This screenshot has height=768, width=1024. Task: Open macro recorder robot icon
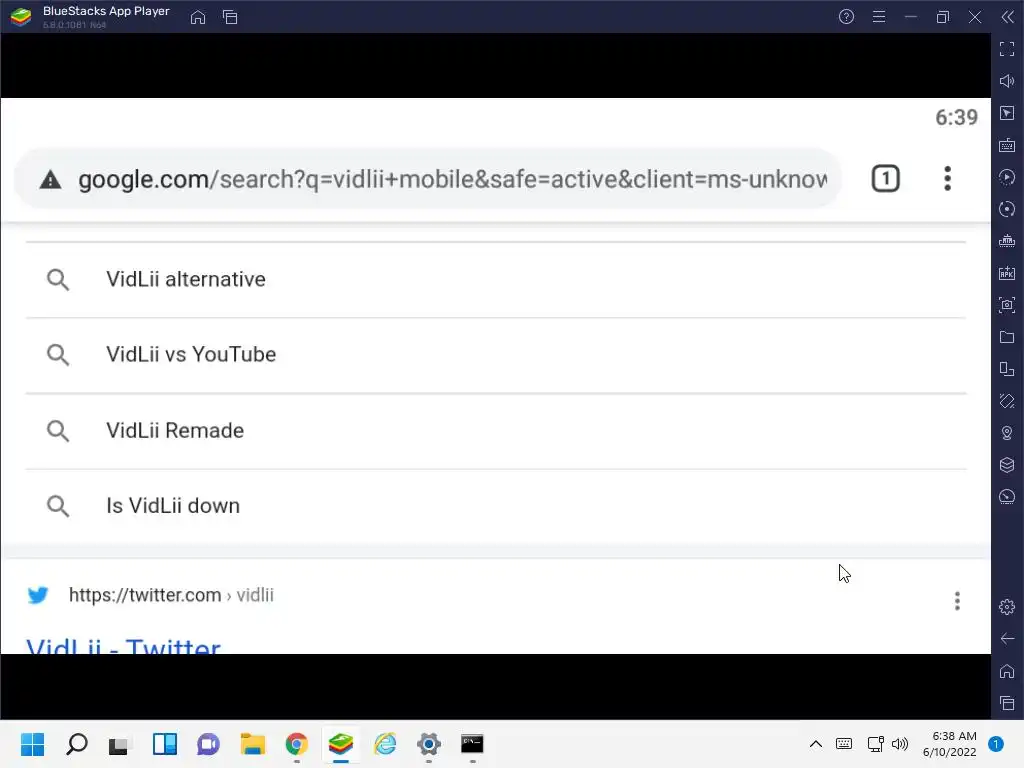[x=1007, y=241]
